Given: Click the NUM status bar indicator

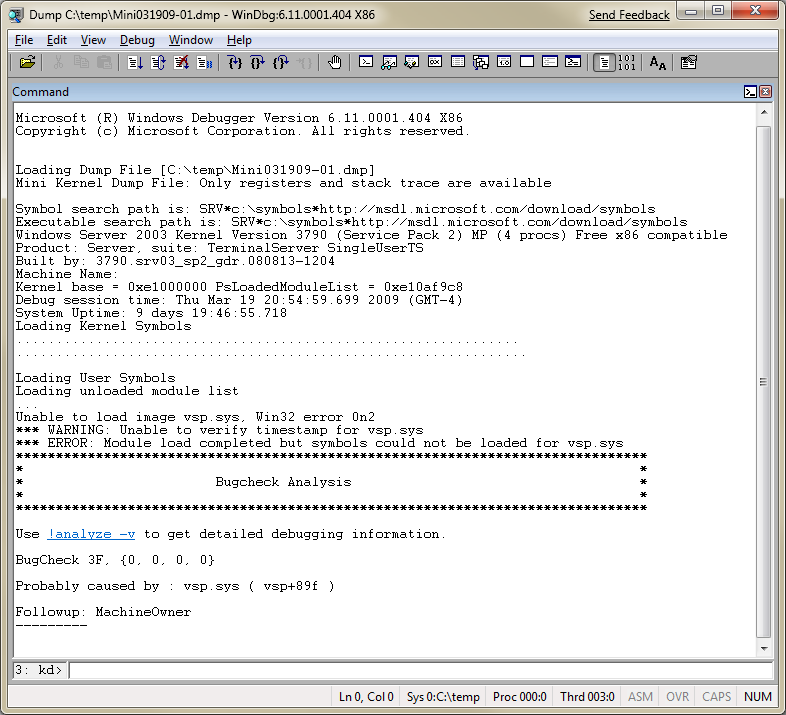Looking at the screenshot, I should (757, 697).
